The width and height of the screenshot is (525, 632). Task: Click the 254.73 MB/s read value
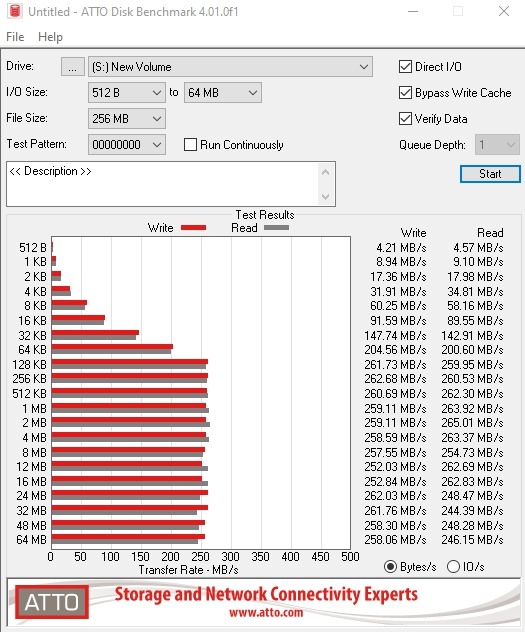[472, 452]
